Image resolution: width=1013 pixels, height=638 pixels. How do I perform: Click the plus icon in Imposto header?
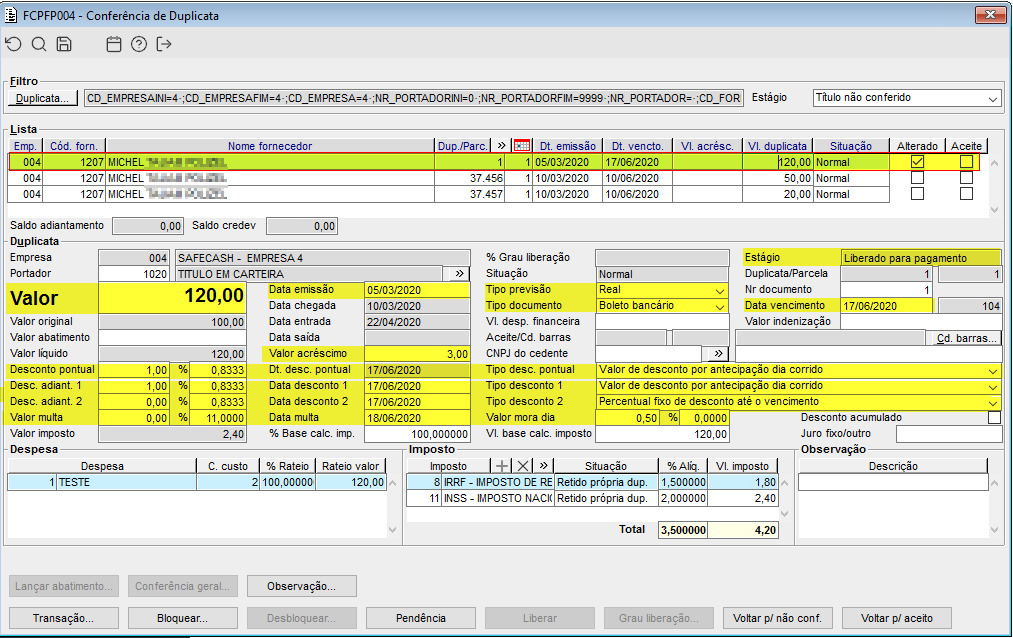[x=502, y=466]
